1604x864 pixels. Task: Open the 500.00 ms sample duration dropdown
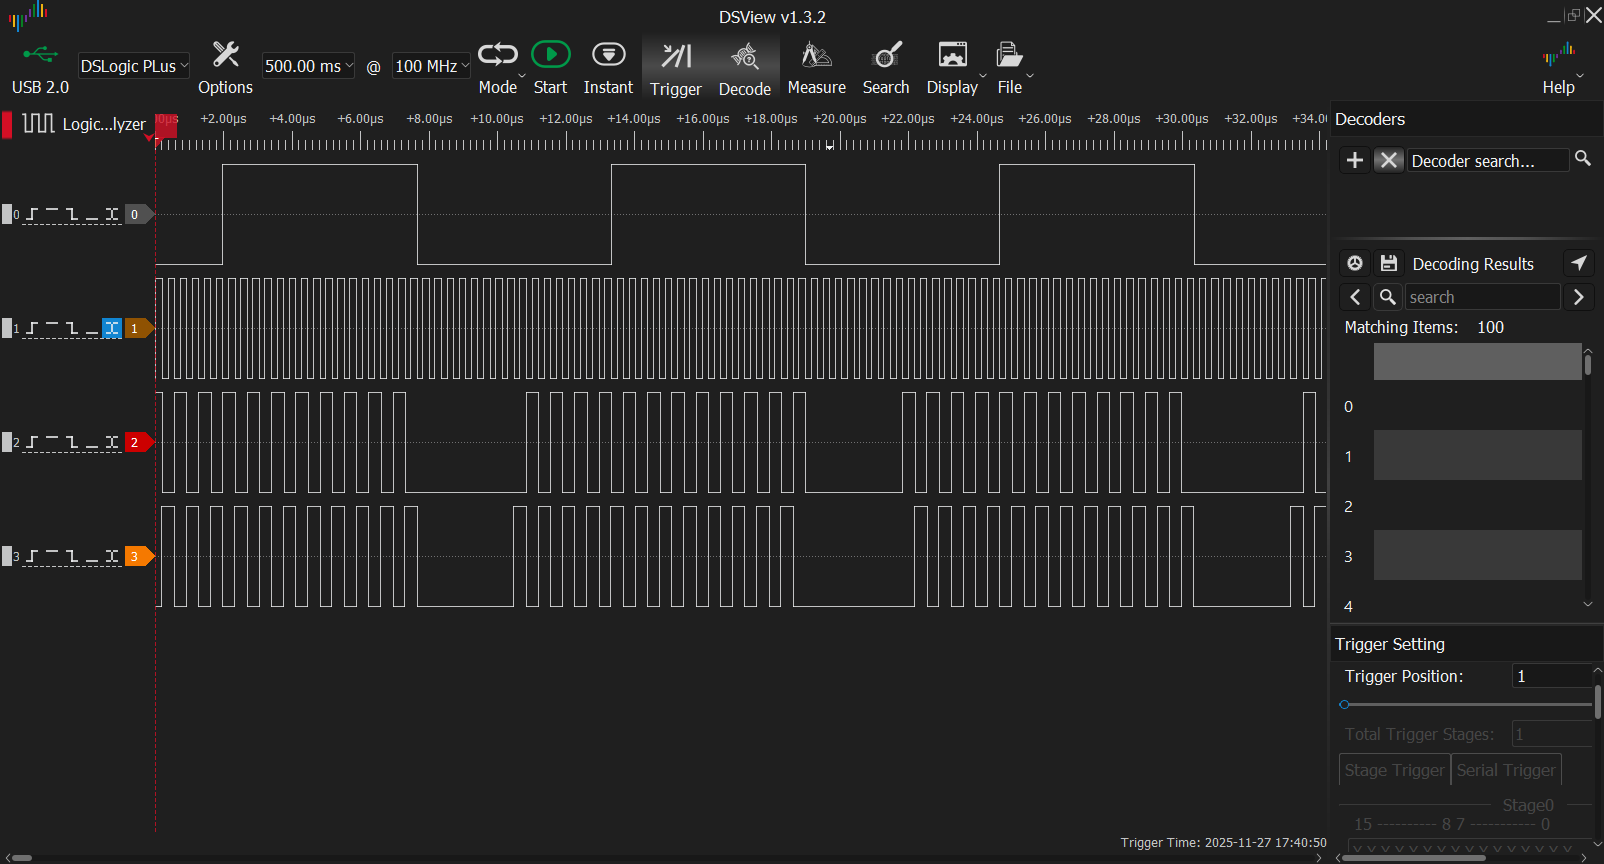coord(308,66)
